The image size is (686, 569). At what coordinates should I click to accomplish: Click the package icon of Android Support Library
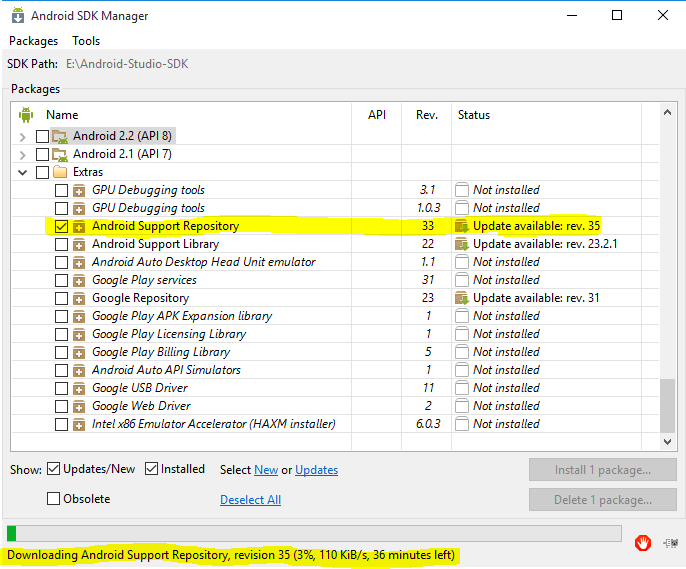tap(79, 244)
